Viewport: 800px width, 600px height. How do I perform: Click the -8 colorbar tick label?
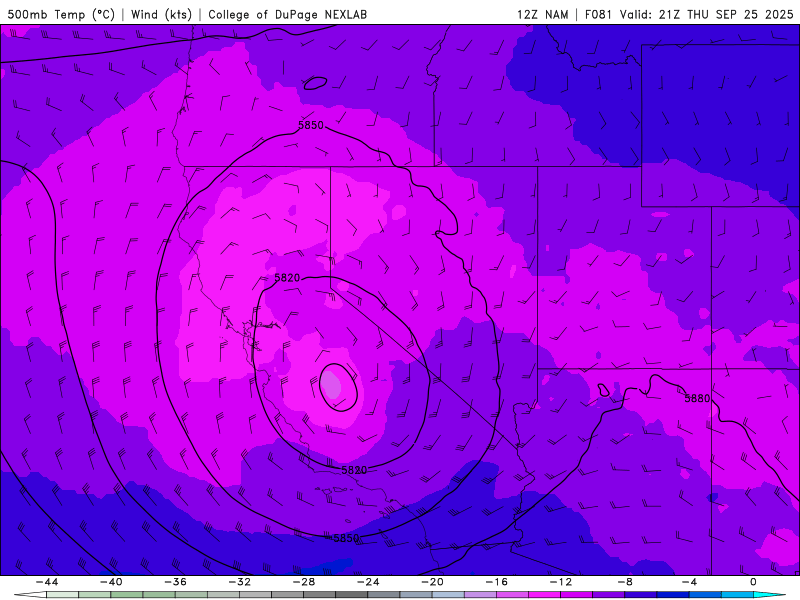[625, 582]
